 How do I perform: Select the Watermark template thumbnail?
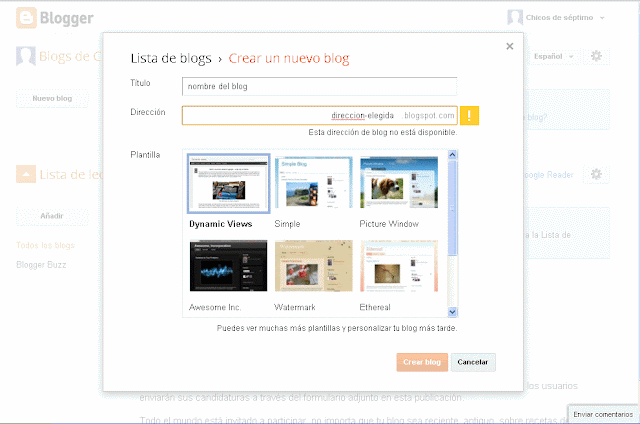click(313, 266)
